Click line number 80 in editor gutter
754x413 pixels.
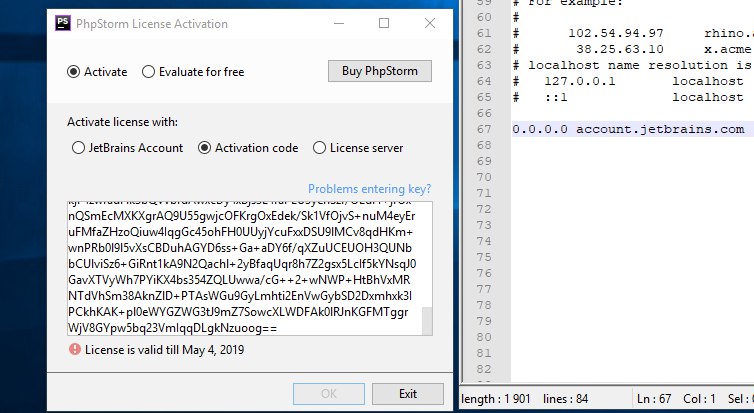tap(484, 337)
